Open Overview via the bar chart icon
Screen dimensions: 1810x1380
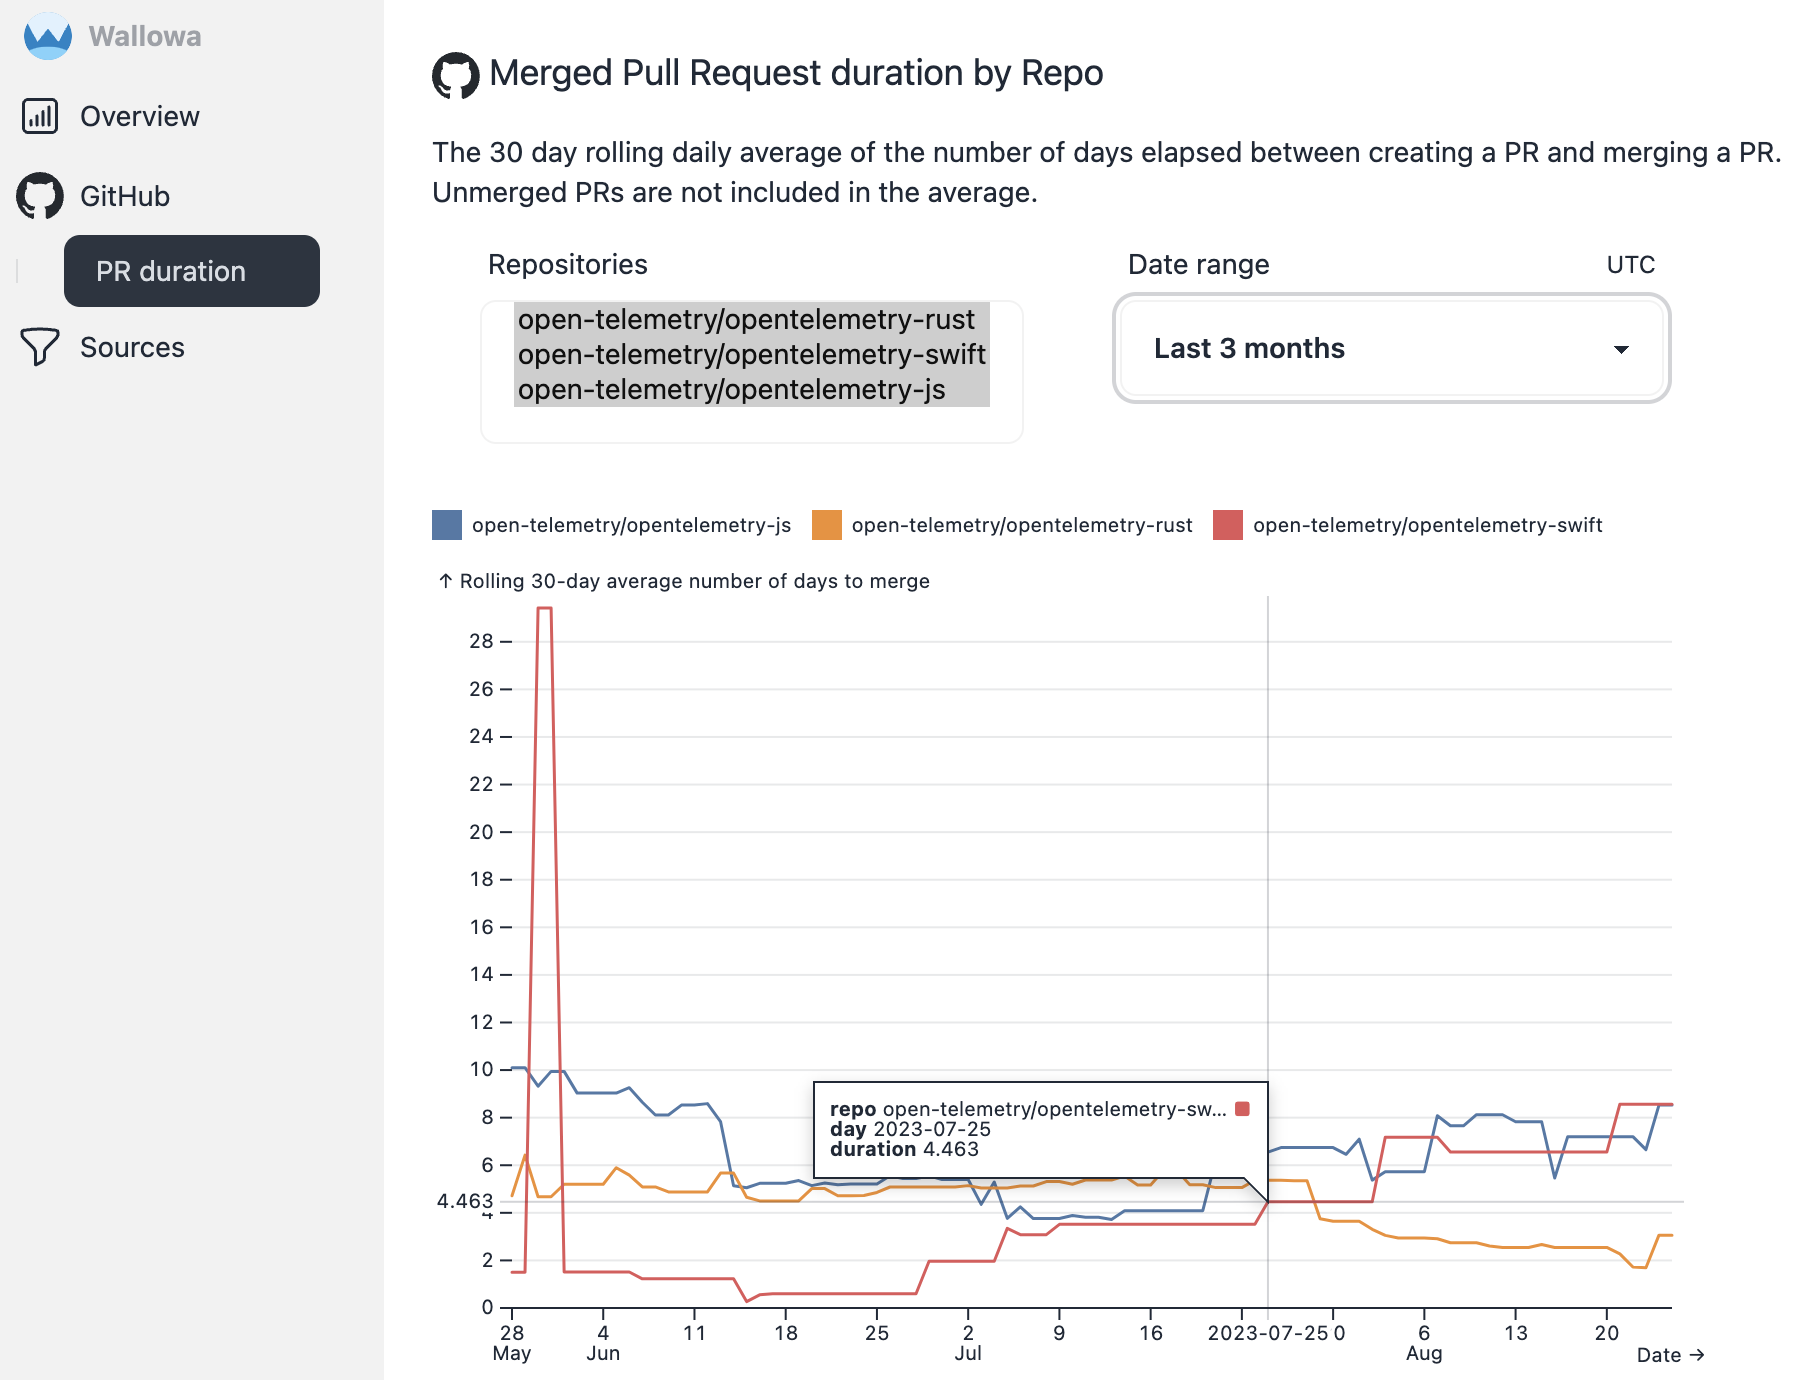click(x=39, y=116)
